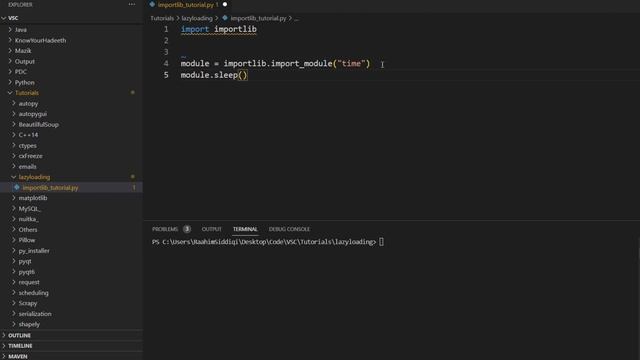Select the importlib_tutorial.py editor tab
Viewport: 640px width, 360px height.
click(188, 5)
